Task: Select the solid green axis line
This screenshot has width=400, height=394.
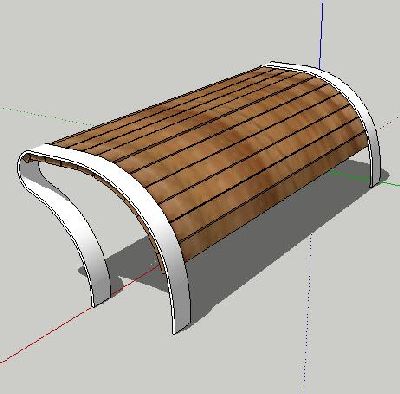Action: click(390, 183)
